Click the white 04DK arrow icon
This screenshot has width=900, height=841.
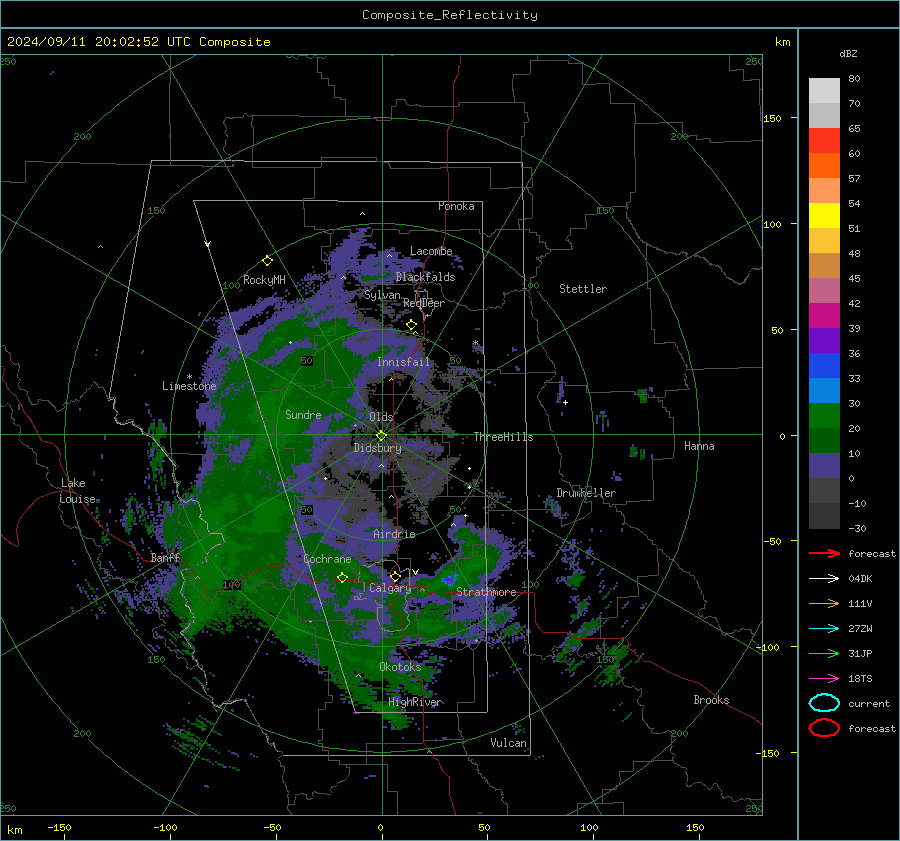pos(824,578)
